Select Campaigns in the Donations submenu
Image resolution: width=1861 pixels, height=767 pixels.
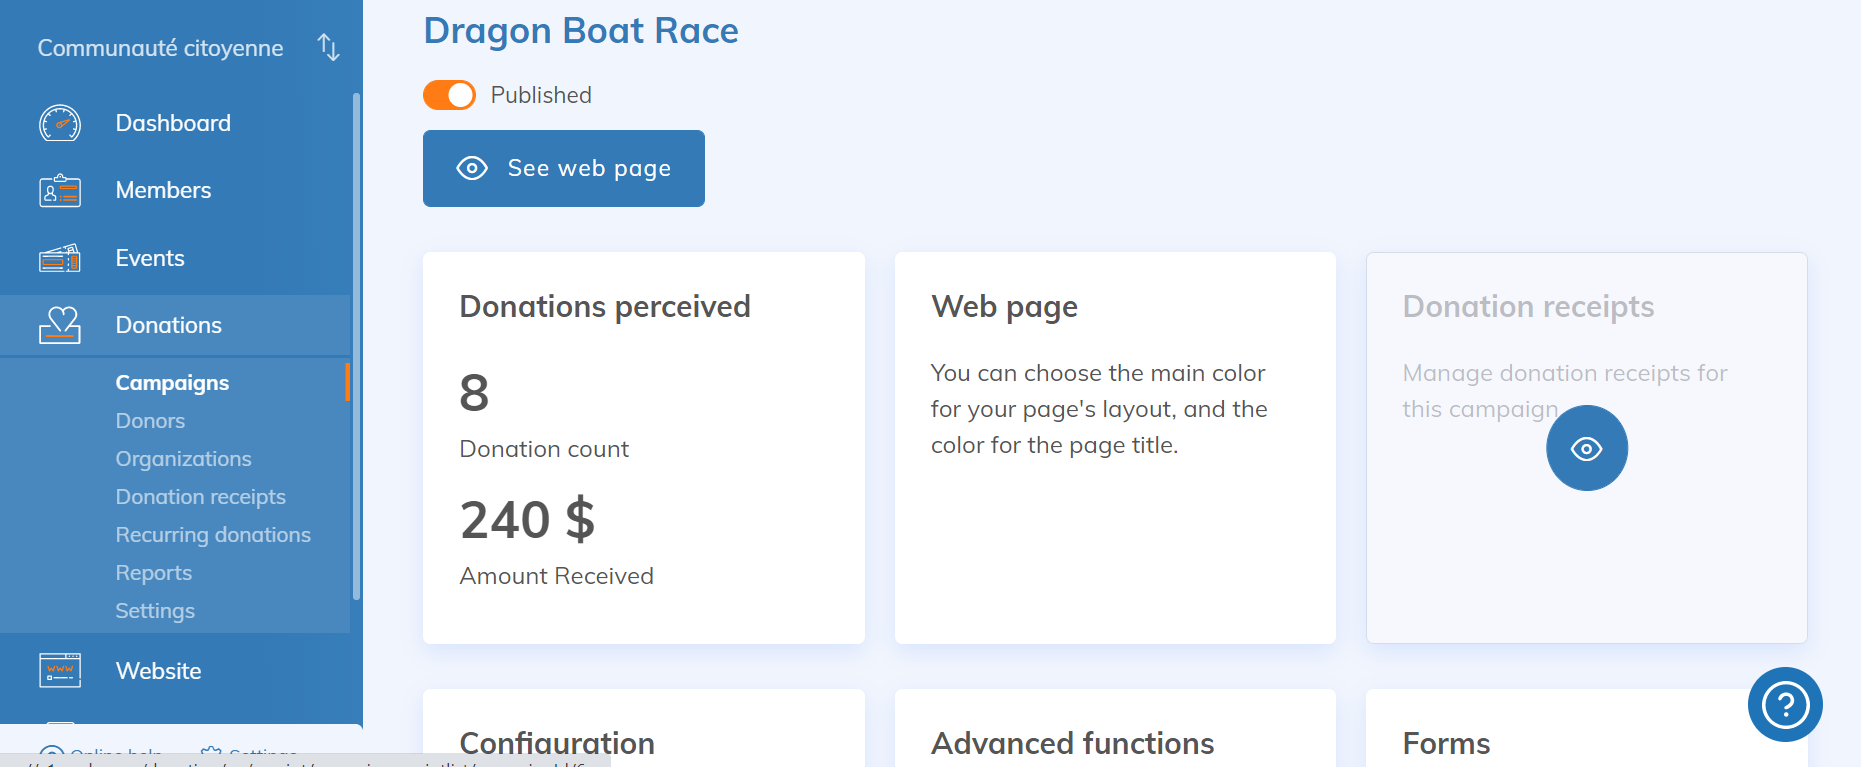[x=172, y=383]
